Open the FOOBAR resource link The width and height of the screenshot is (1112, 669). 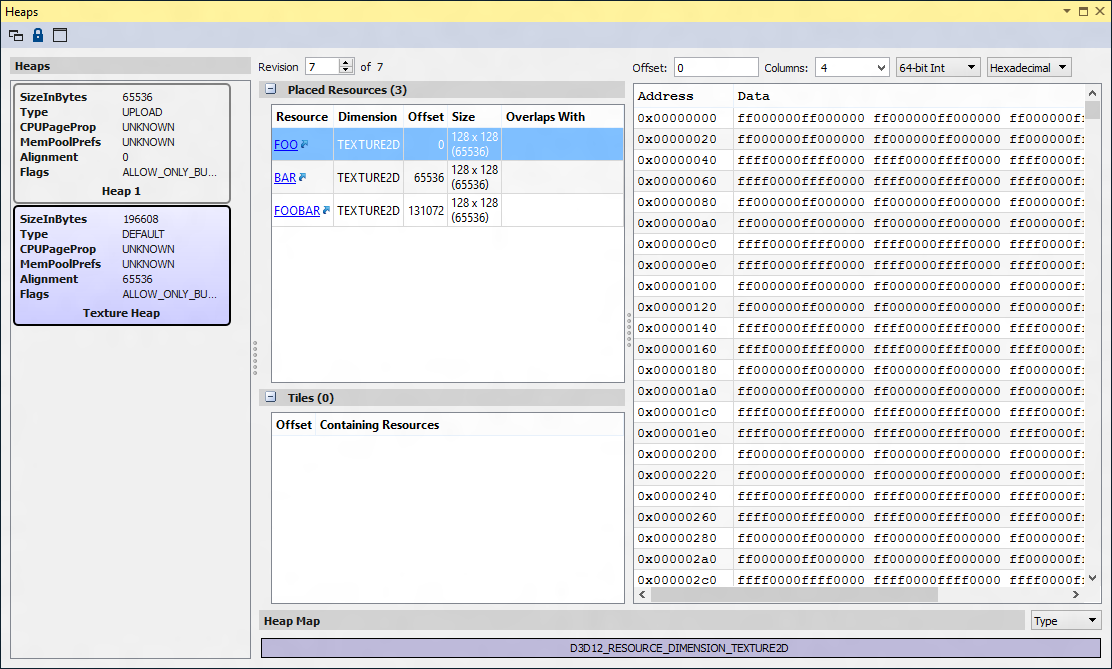[297, 211]
